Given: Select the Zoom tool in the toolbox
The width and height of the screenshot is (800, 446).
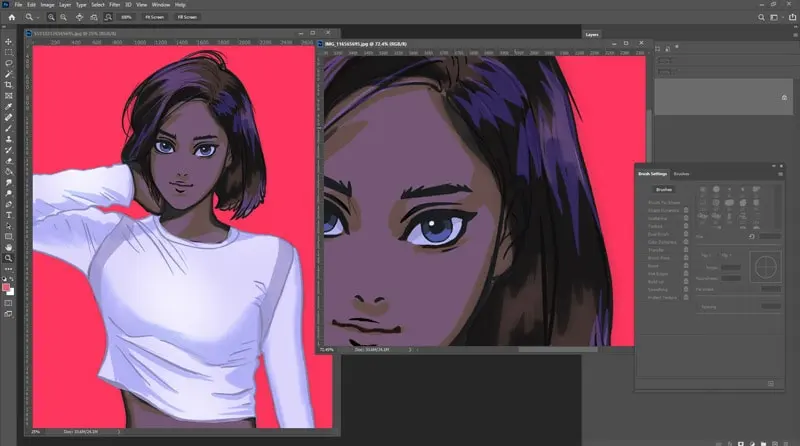Looking at the screenshot, I should (8, 258).
